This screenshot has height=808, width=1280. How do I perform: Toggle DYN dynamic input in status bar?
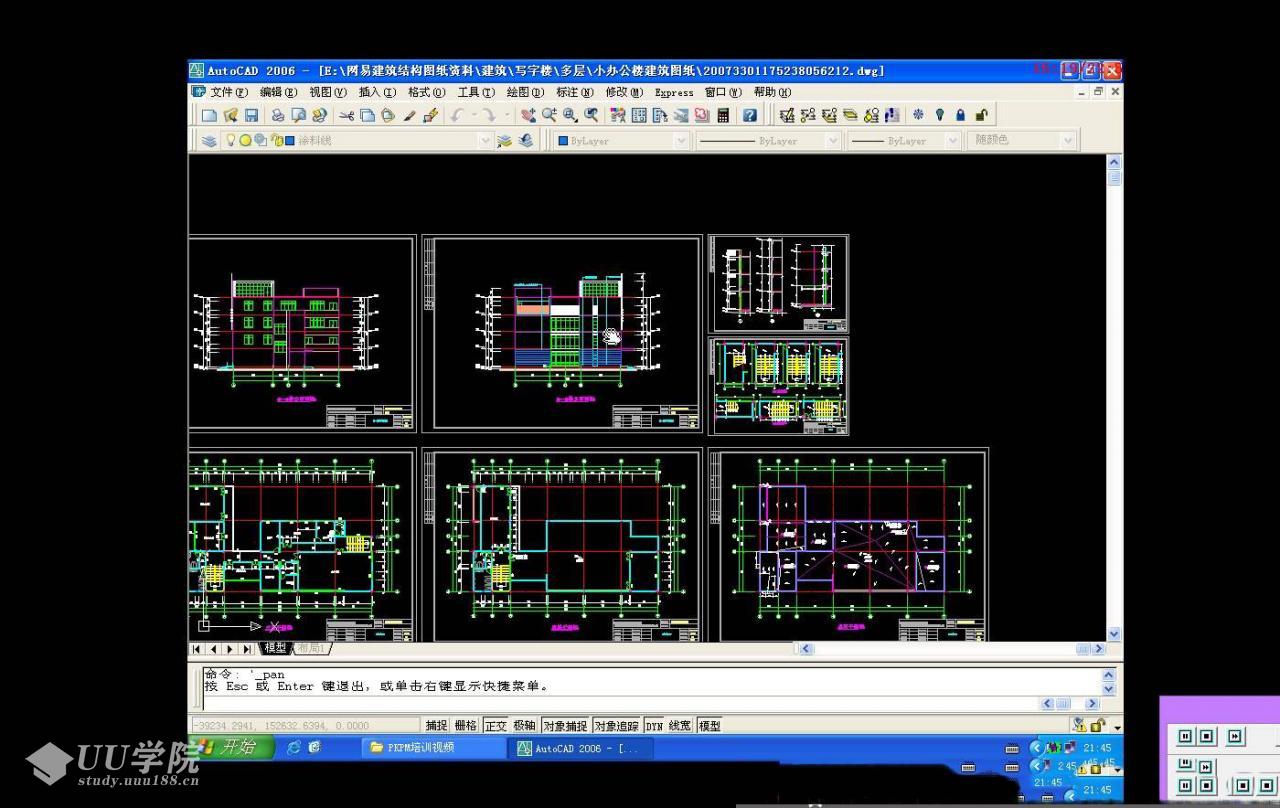654,726
